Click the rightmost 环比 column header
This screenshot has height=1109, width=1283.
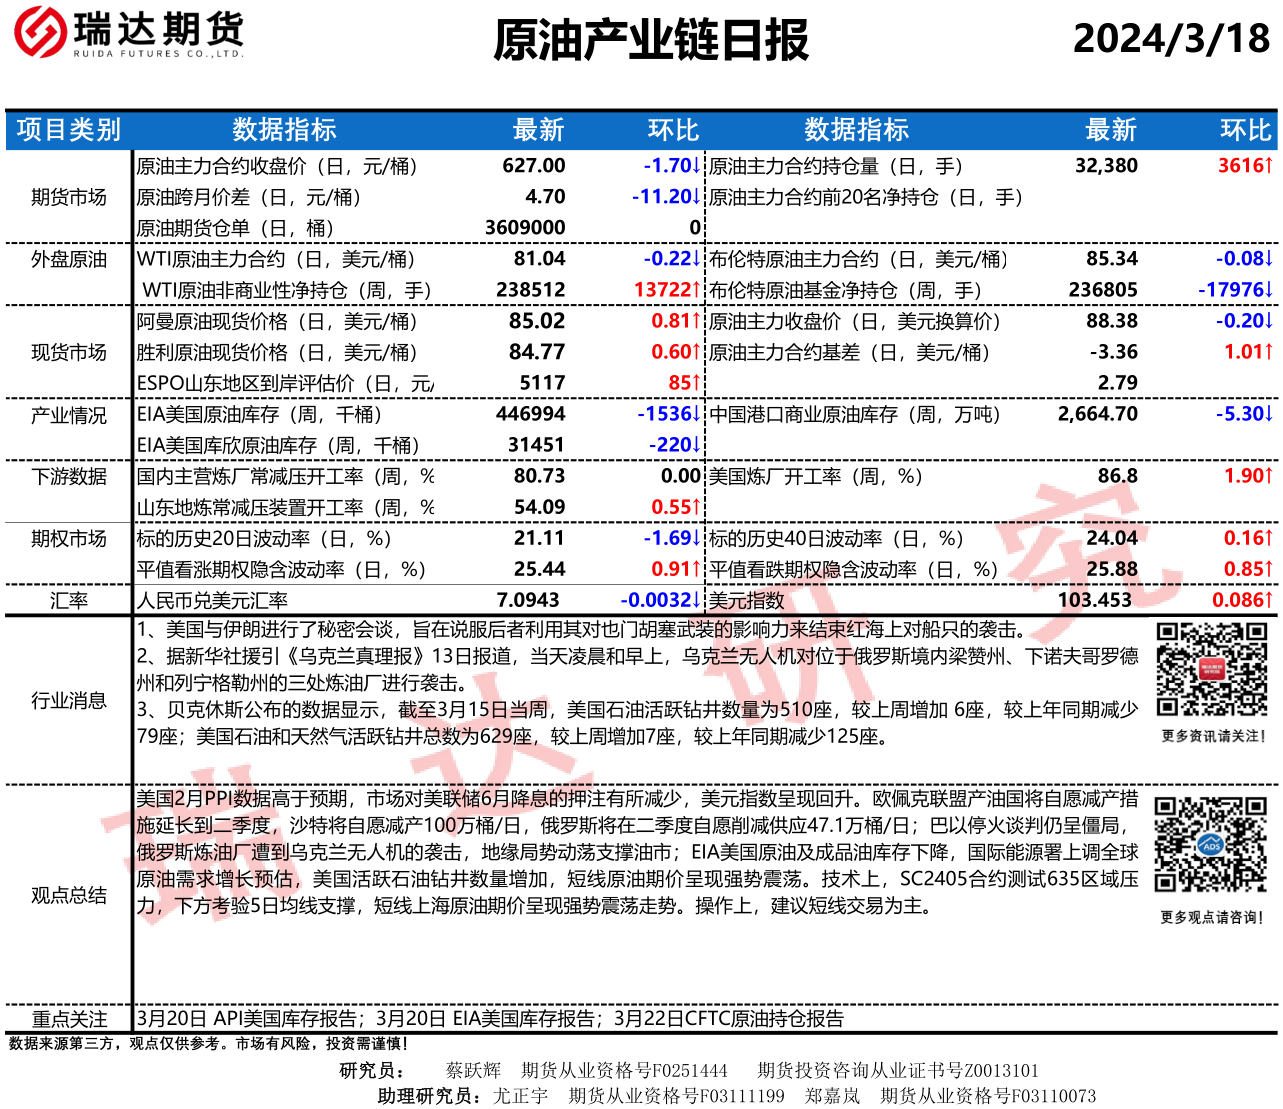coord(1245,130)
